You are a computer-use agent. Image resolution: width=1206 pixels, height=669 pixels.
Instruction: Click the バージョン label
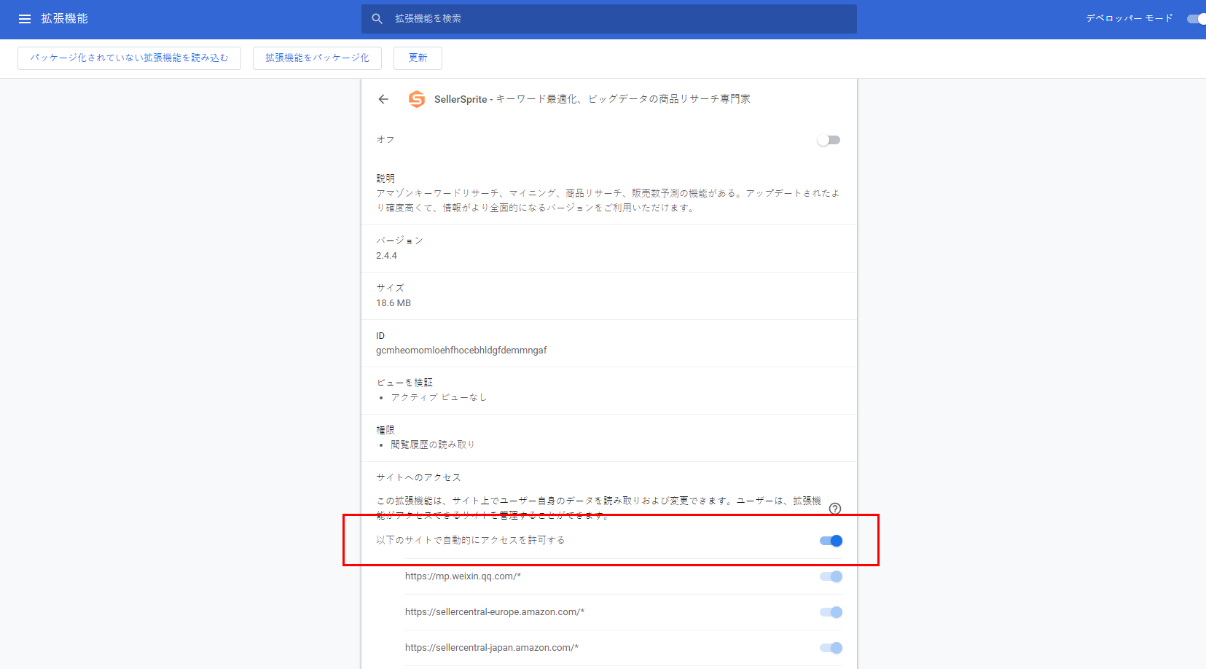399,241
